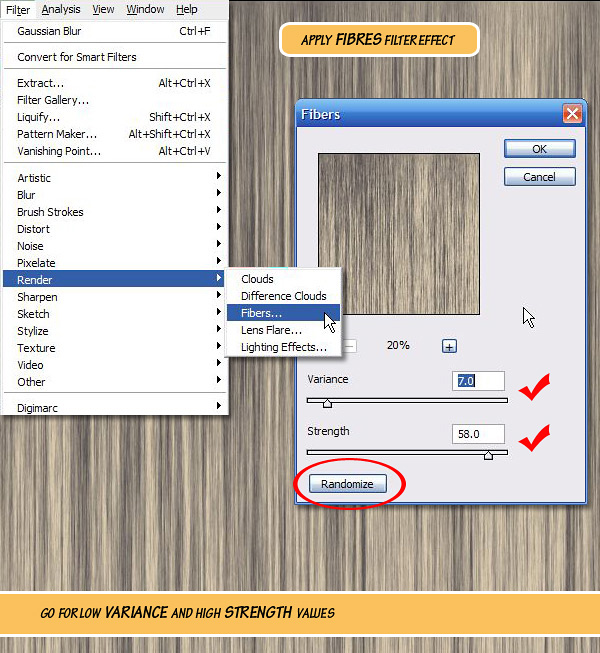Expand the Pixelate submenu
Image resolution: width=600 pixels, height=653 pixels.
tap(115, 263)
